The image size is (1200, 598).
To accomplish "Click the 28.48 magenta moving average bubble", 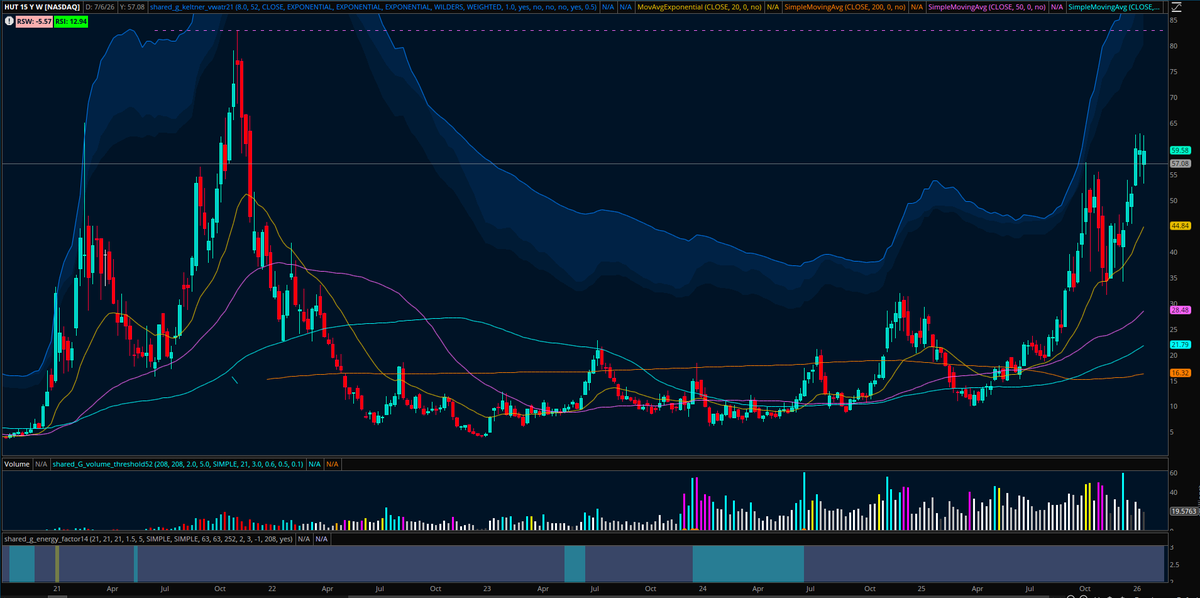I will point(1179,310).
